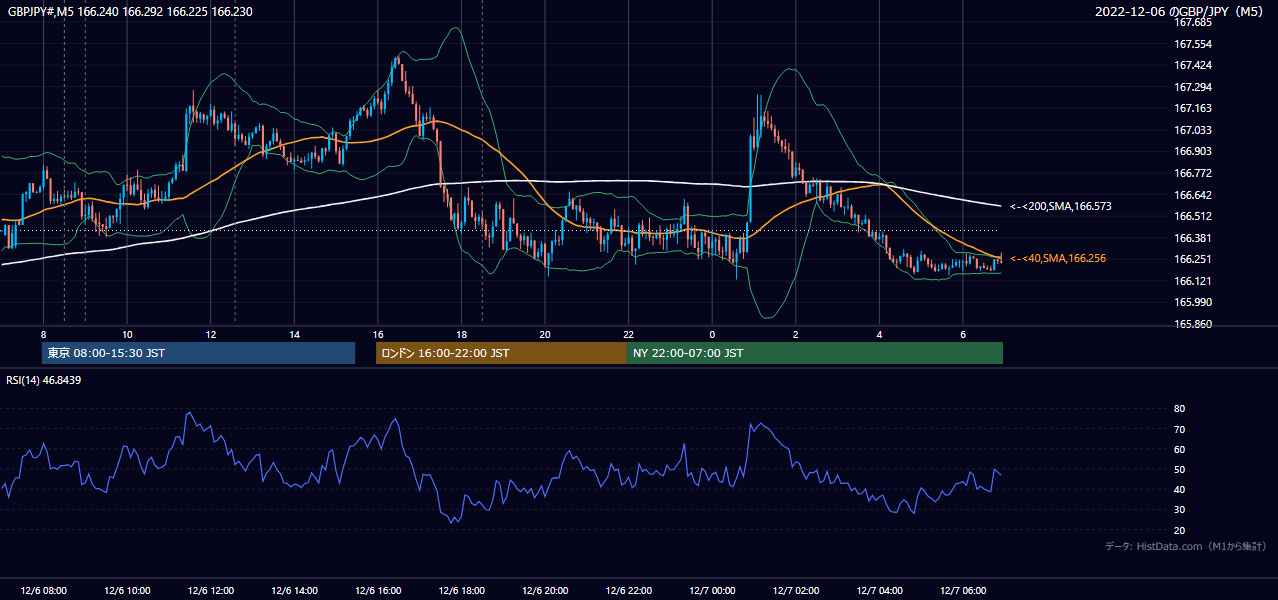Click the 12/6 12:00 bottom time label
This screenshot has height=600, width=1278.
click(211, 590)
